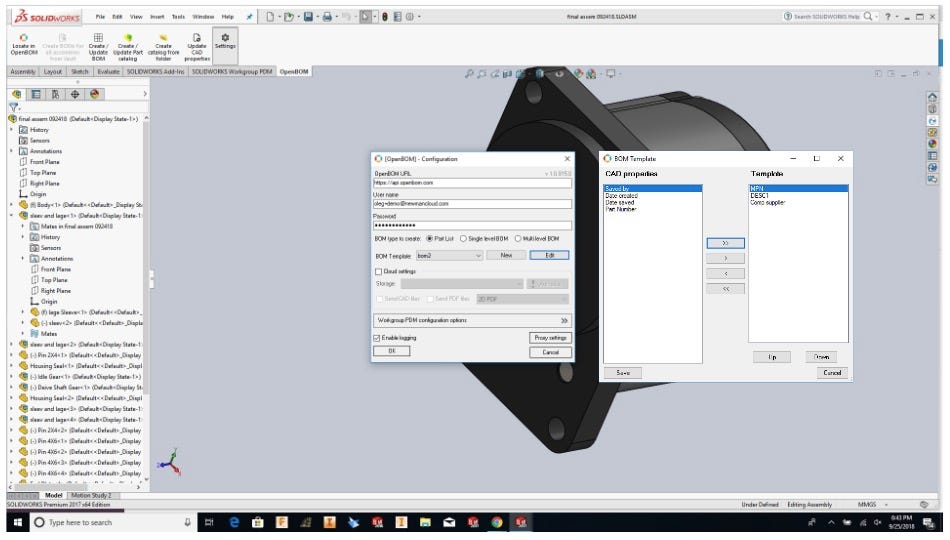Click move all right >> button
Screen dimensions: 950x540
pos(725,243)
